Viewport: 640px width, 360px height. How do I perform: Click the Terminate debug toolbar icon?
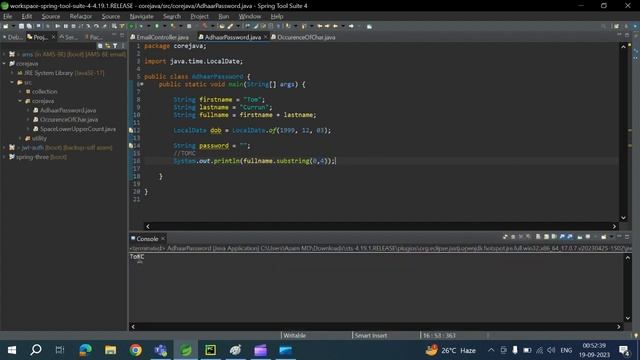click(x=73, y=26)
